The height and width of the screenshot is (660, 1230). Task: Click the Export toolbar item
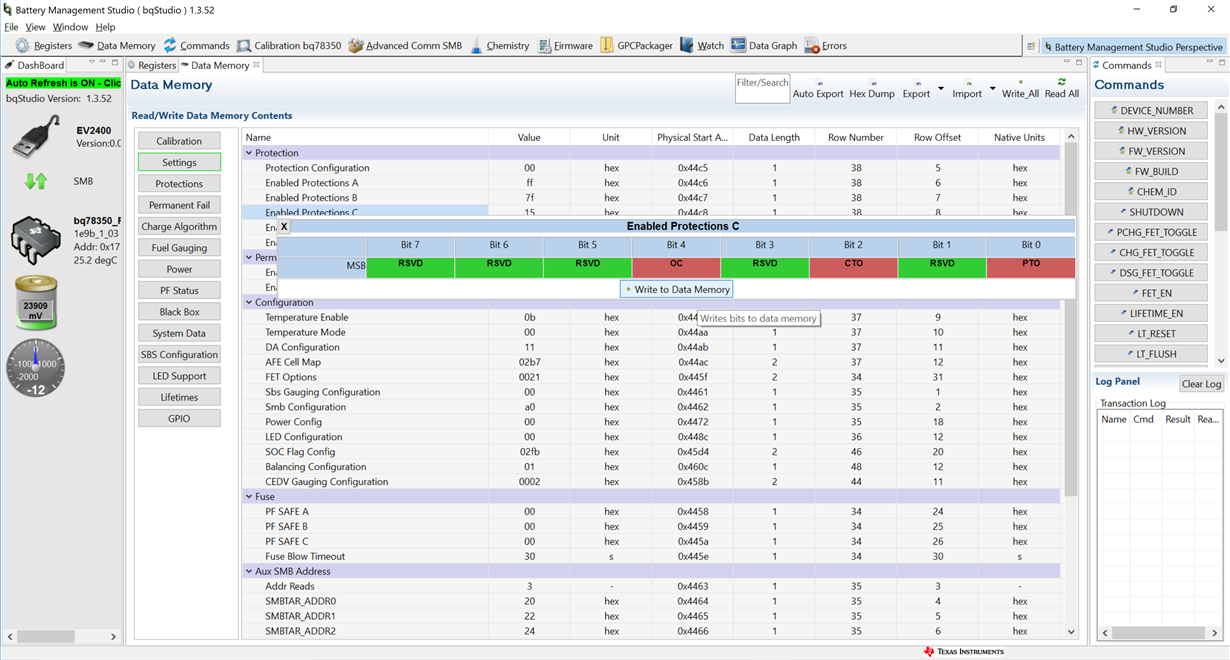[x=916, y=89]
